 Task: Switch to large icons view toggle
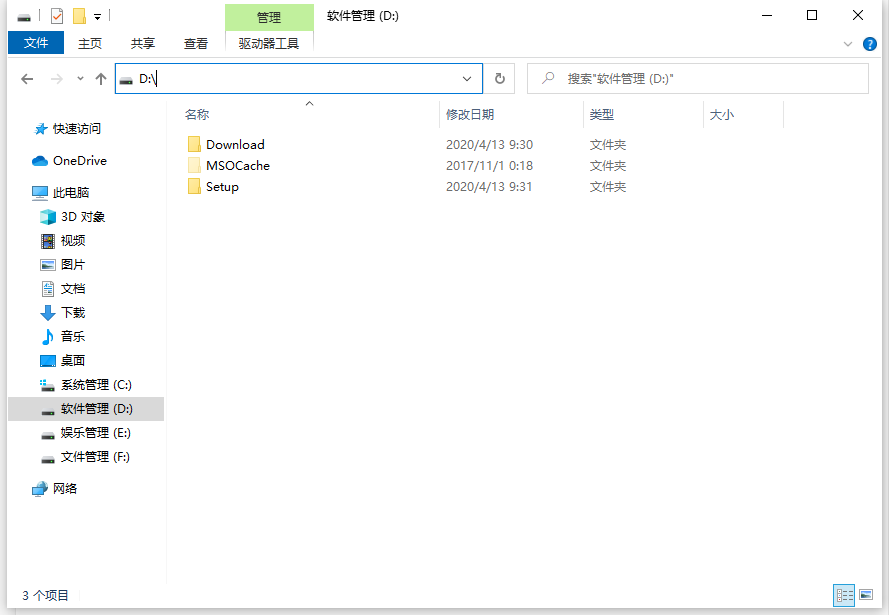point(866,595)
